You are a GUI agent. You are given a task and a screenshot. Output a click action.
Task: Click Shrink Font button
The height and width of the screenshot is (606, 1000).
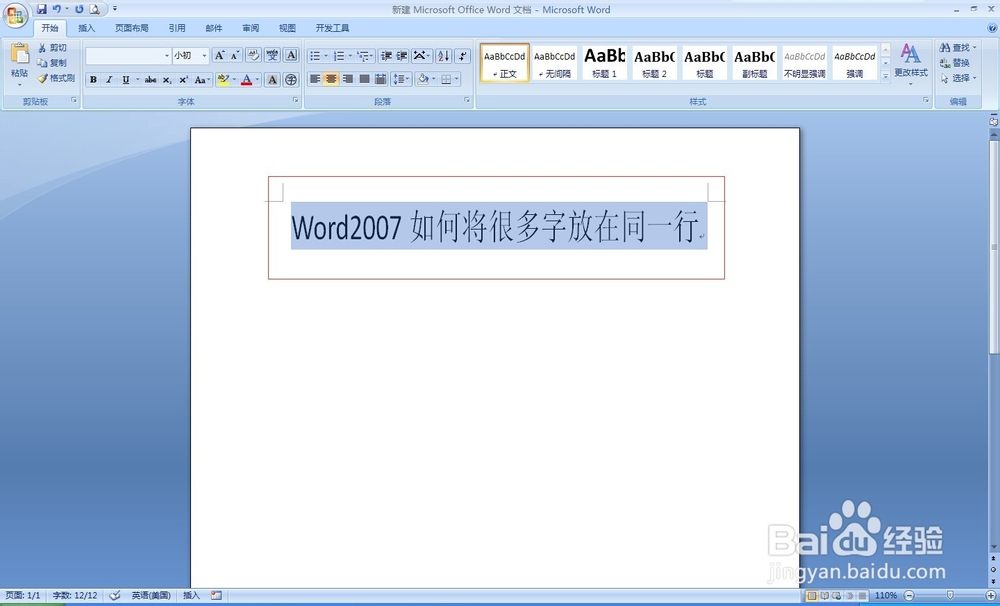click(235, 55)
